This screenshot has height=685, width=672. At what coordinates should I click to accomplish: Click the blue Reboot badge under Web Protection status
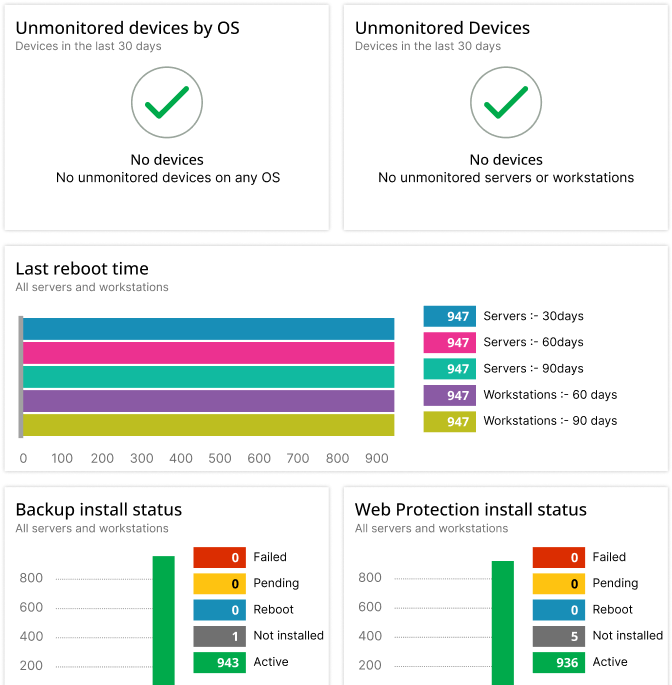pos(558,609)
